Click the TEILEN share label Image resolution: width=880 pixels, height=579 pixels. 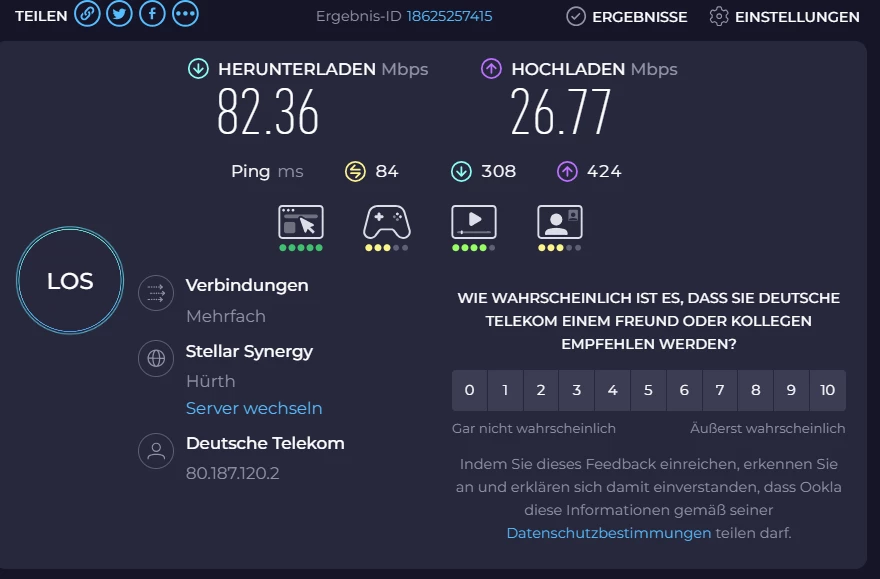[x=41, y=16]
